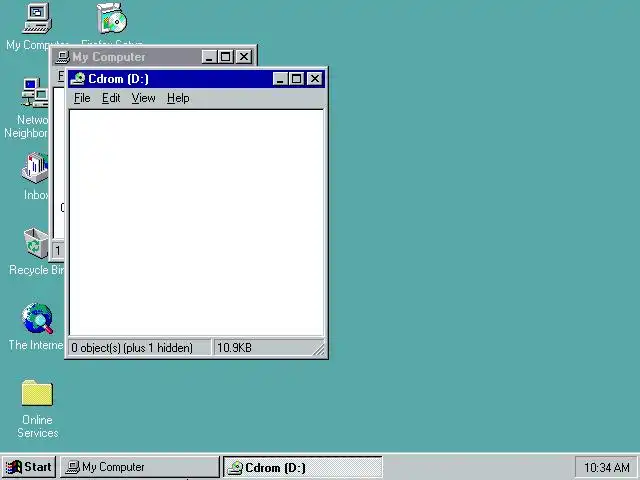The image size is (640, 480).
Task: Open the Recycle Bin desktop icon
Action: (x=36, y=243)
